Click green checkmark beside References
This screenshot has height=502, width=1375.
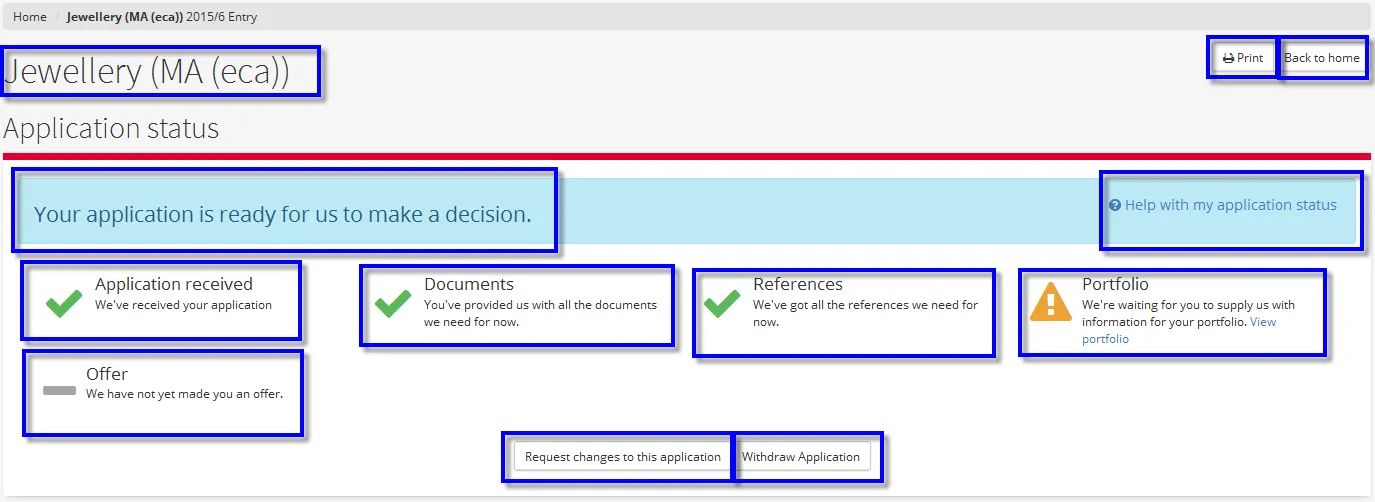click(722, 303)
